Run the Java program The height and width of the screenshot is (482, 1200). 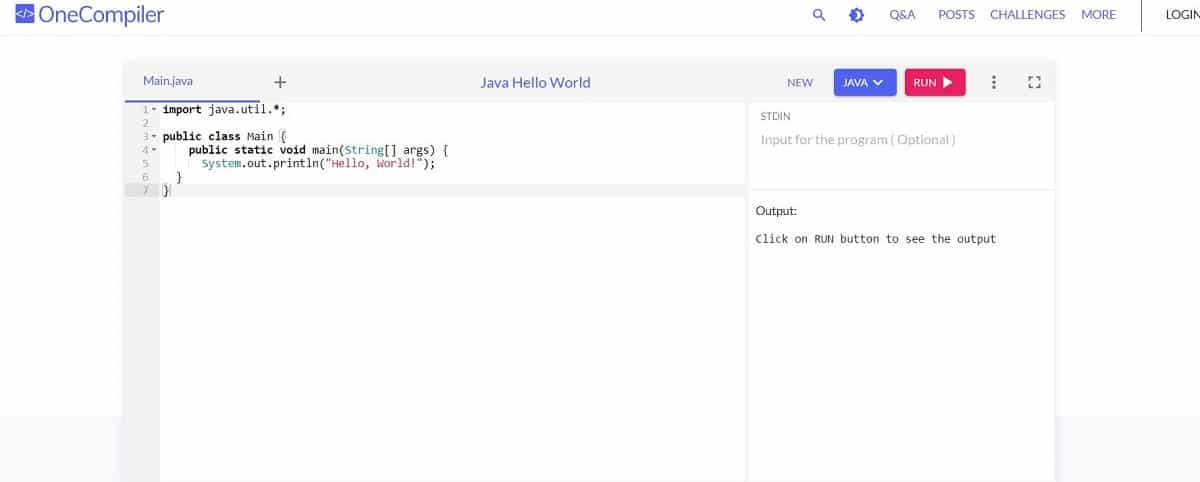935,82
